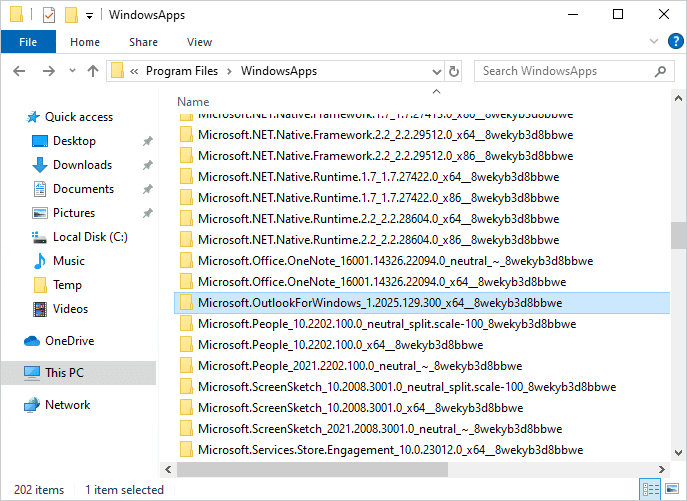Open the Help button
687x501 pixels.
(676, 42)
